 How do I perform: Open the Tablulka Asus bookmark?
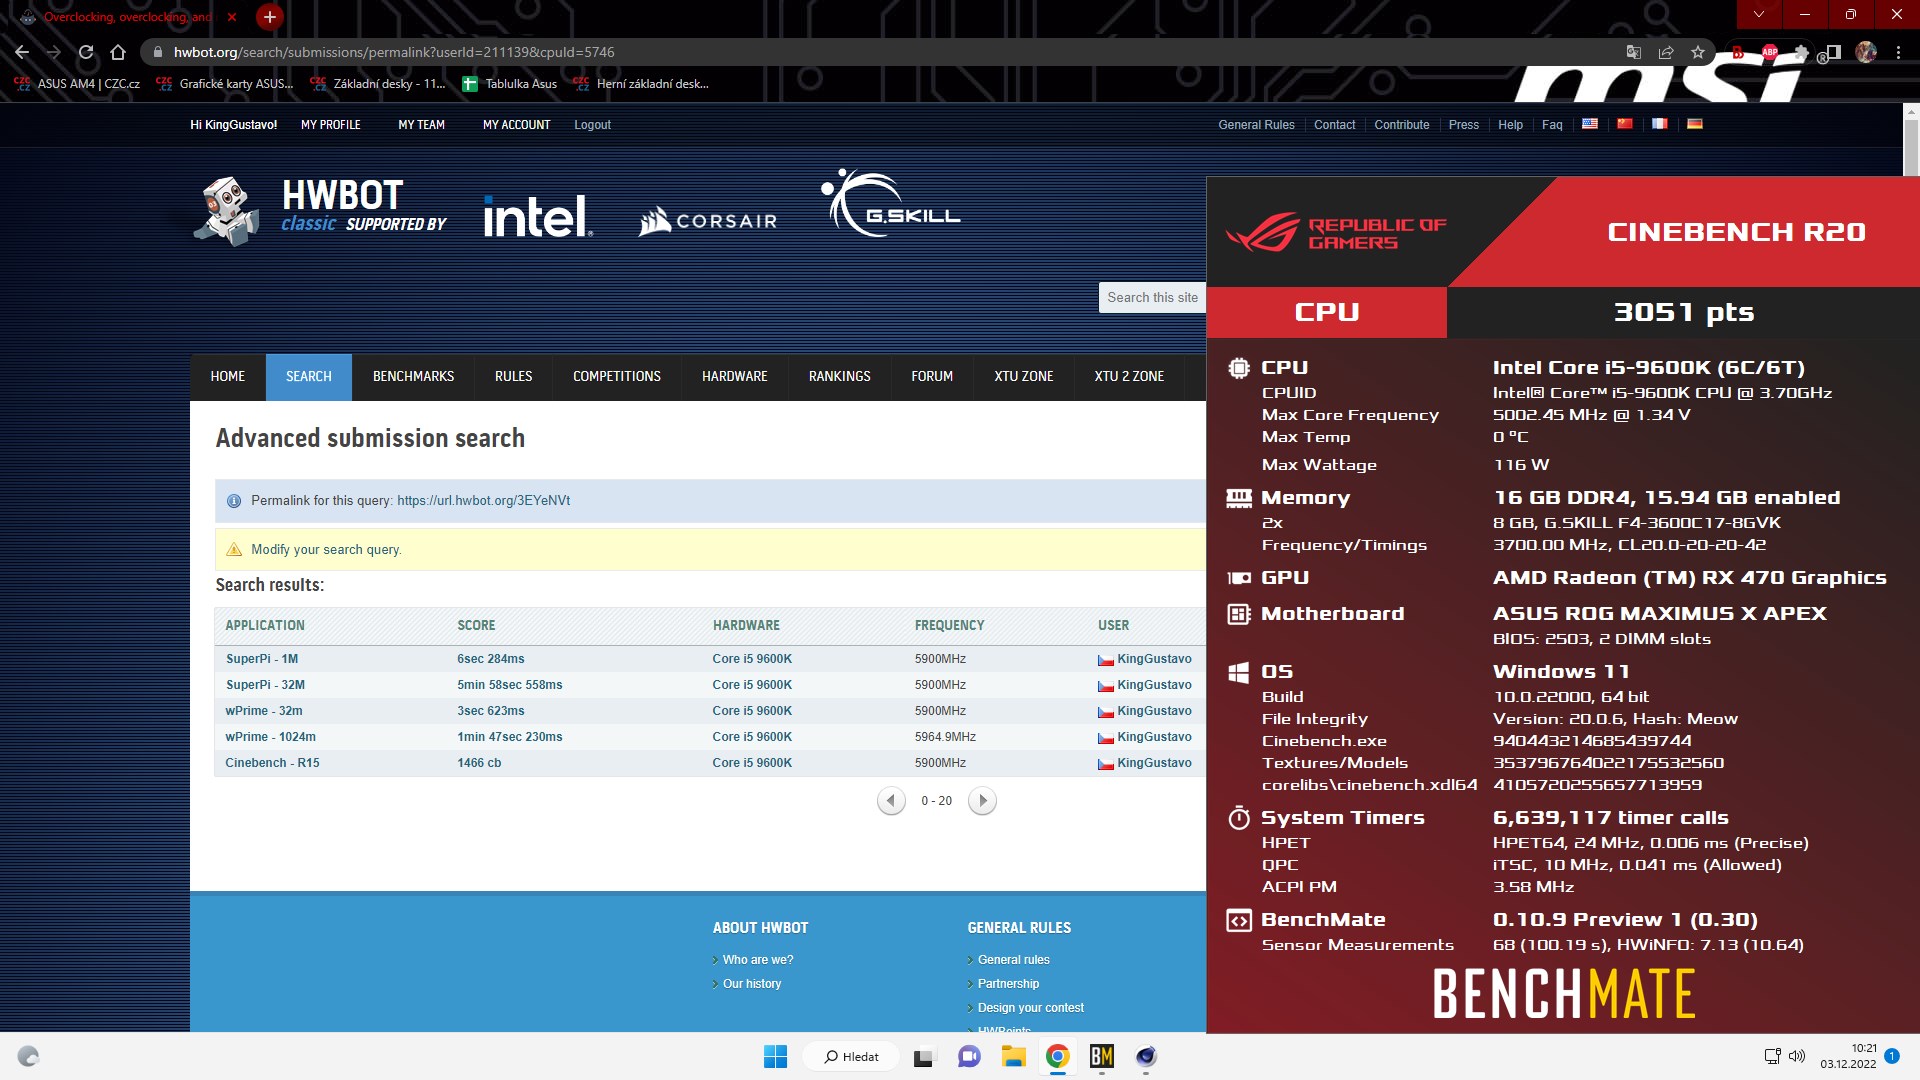tap(510, 84)
